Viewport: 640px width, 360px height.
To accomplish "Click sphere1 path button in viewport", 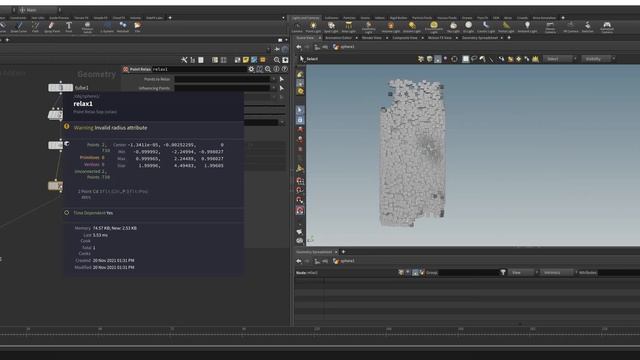I will tap(344, 47).
